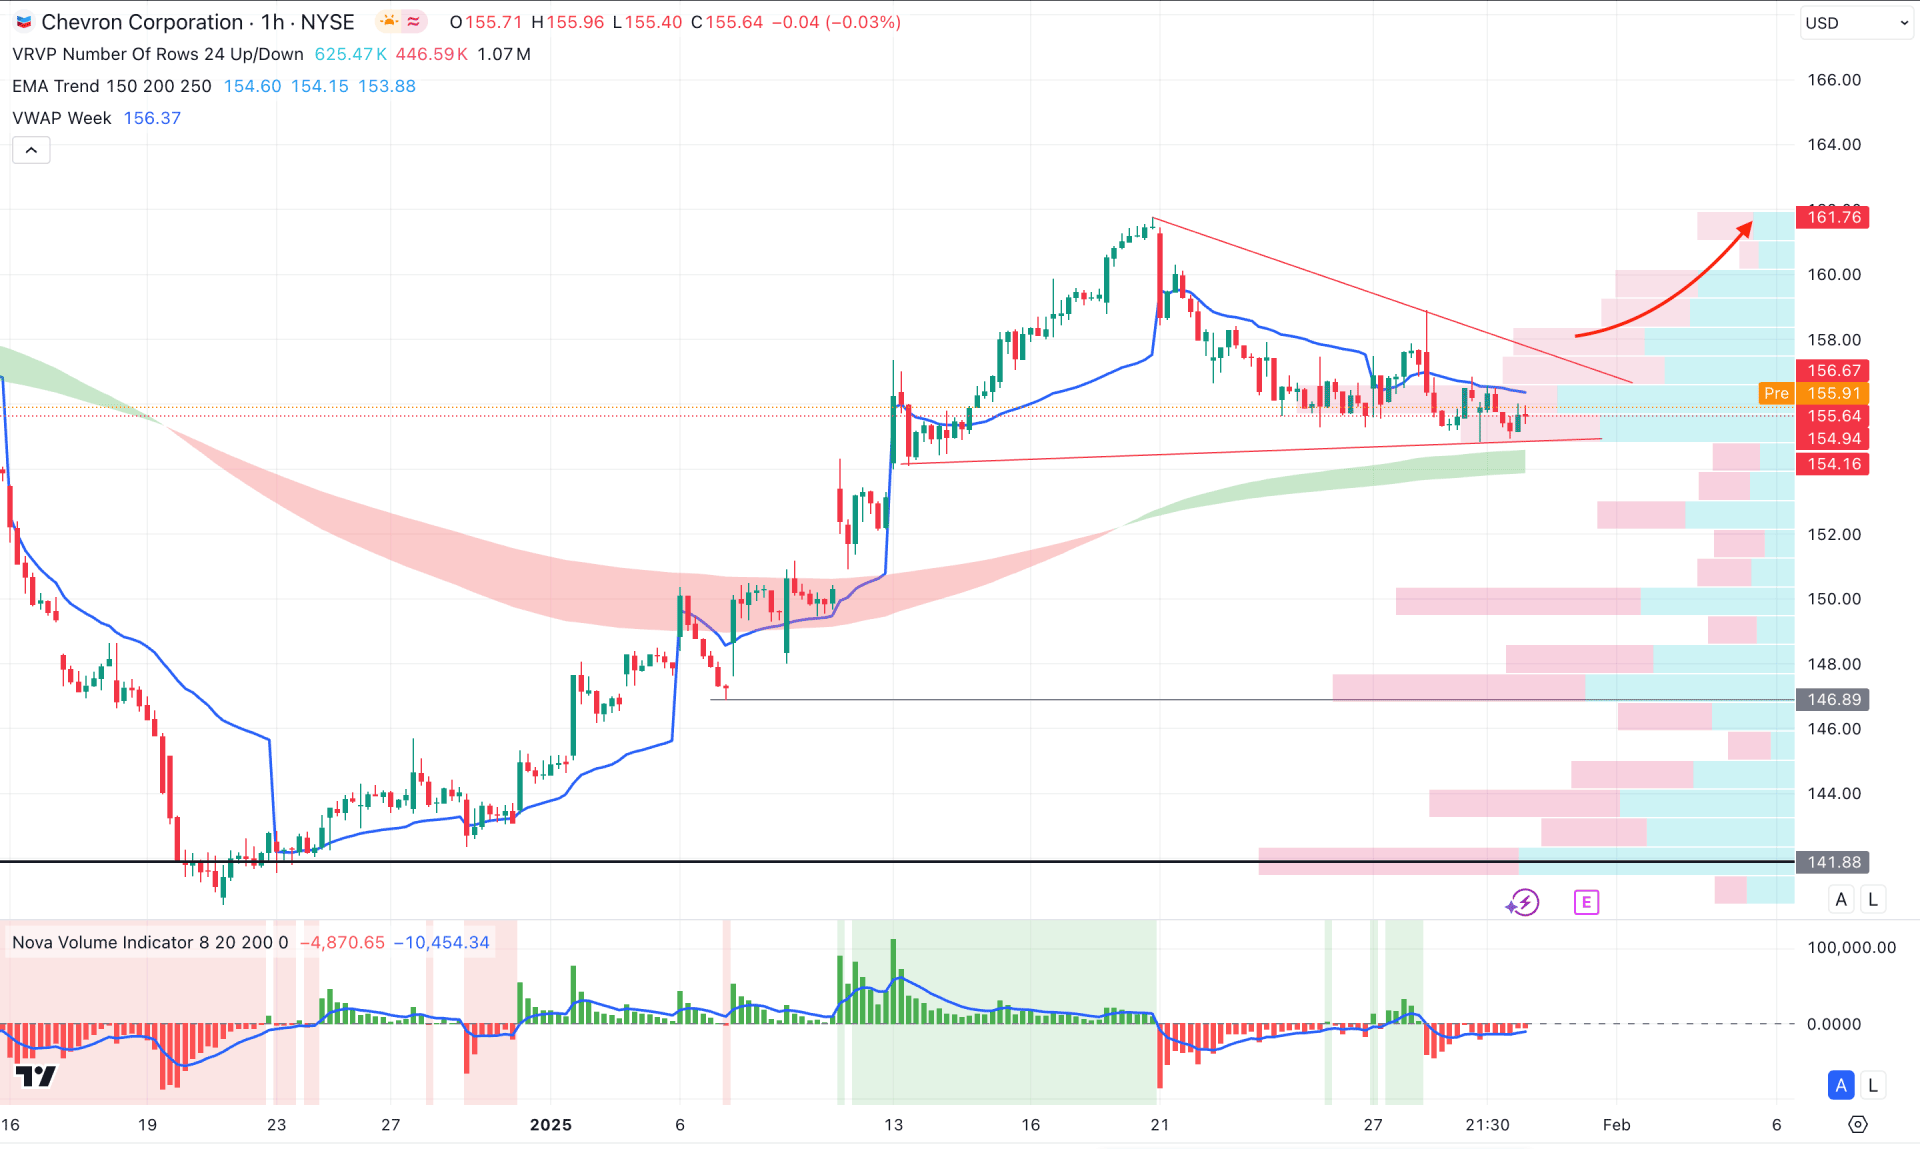Click the EMA value 153.88 in the legend
This screenshot has width=1920, height=1149.
(387, 86)
